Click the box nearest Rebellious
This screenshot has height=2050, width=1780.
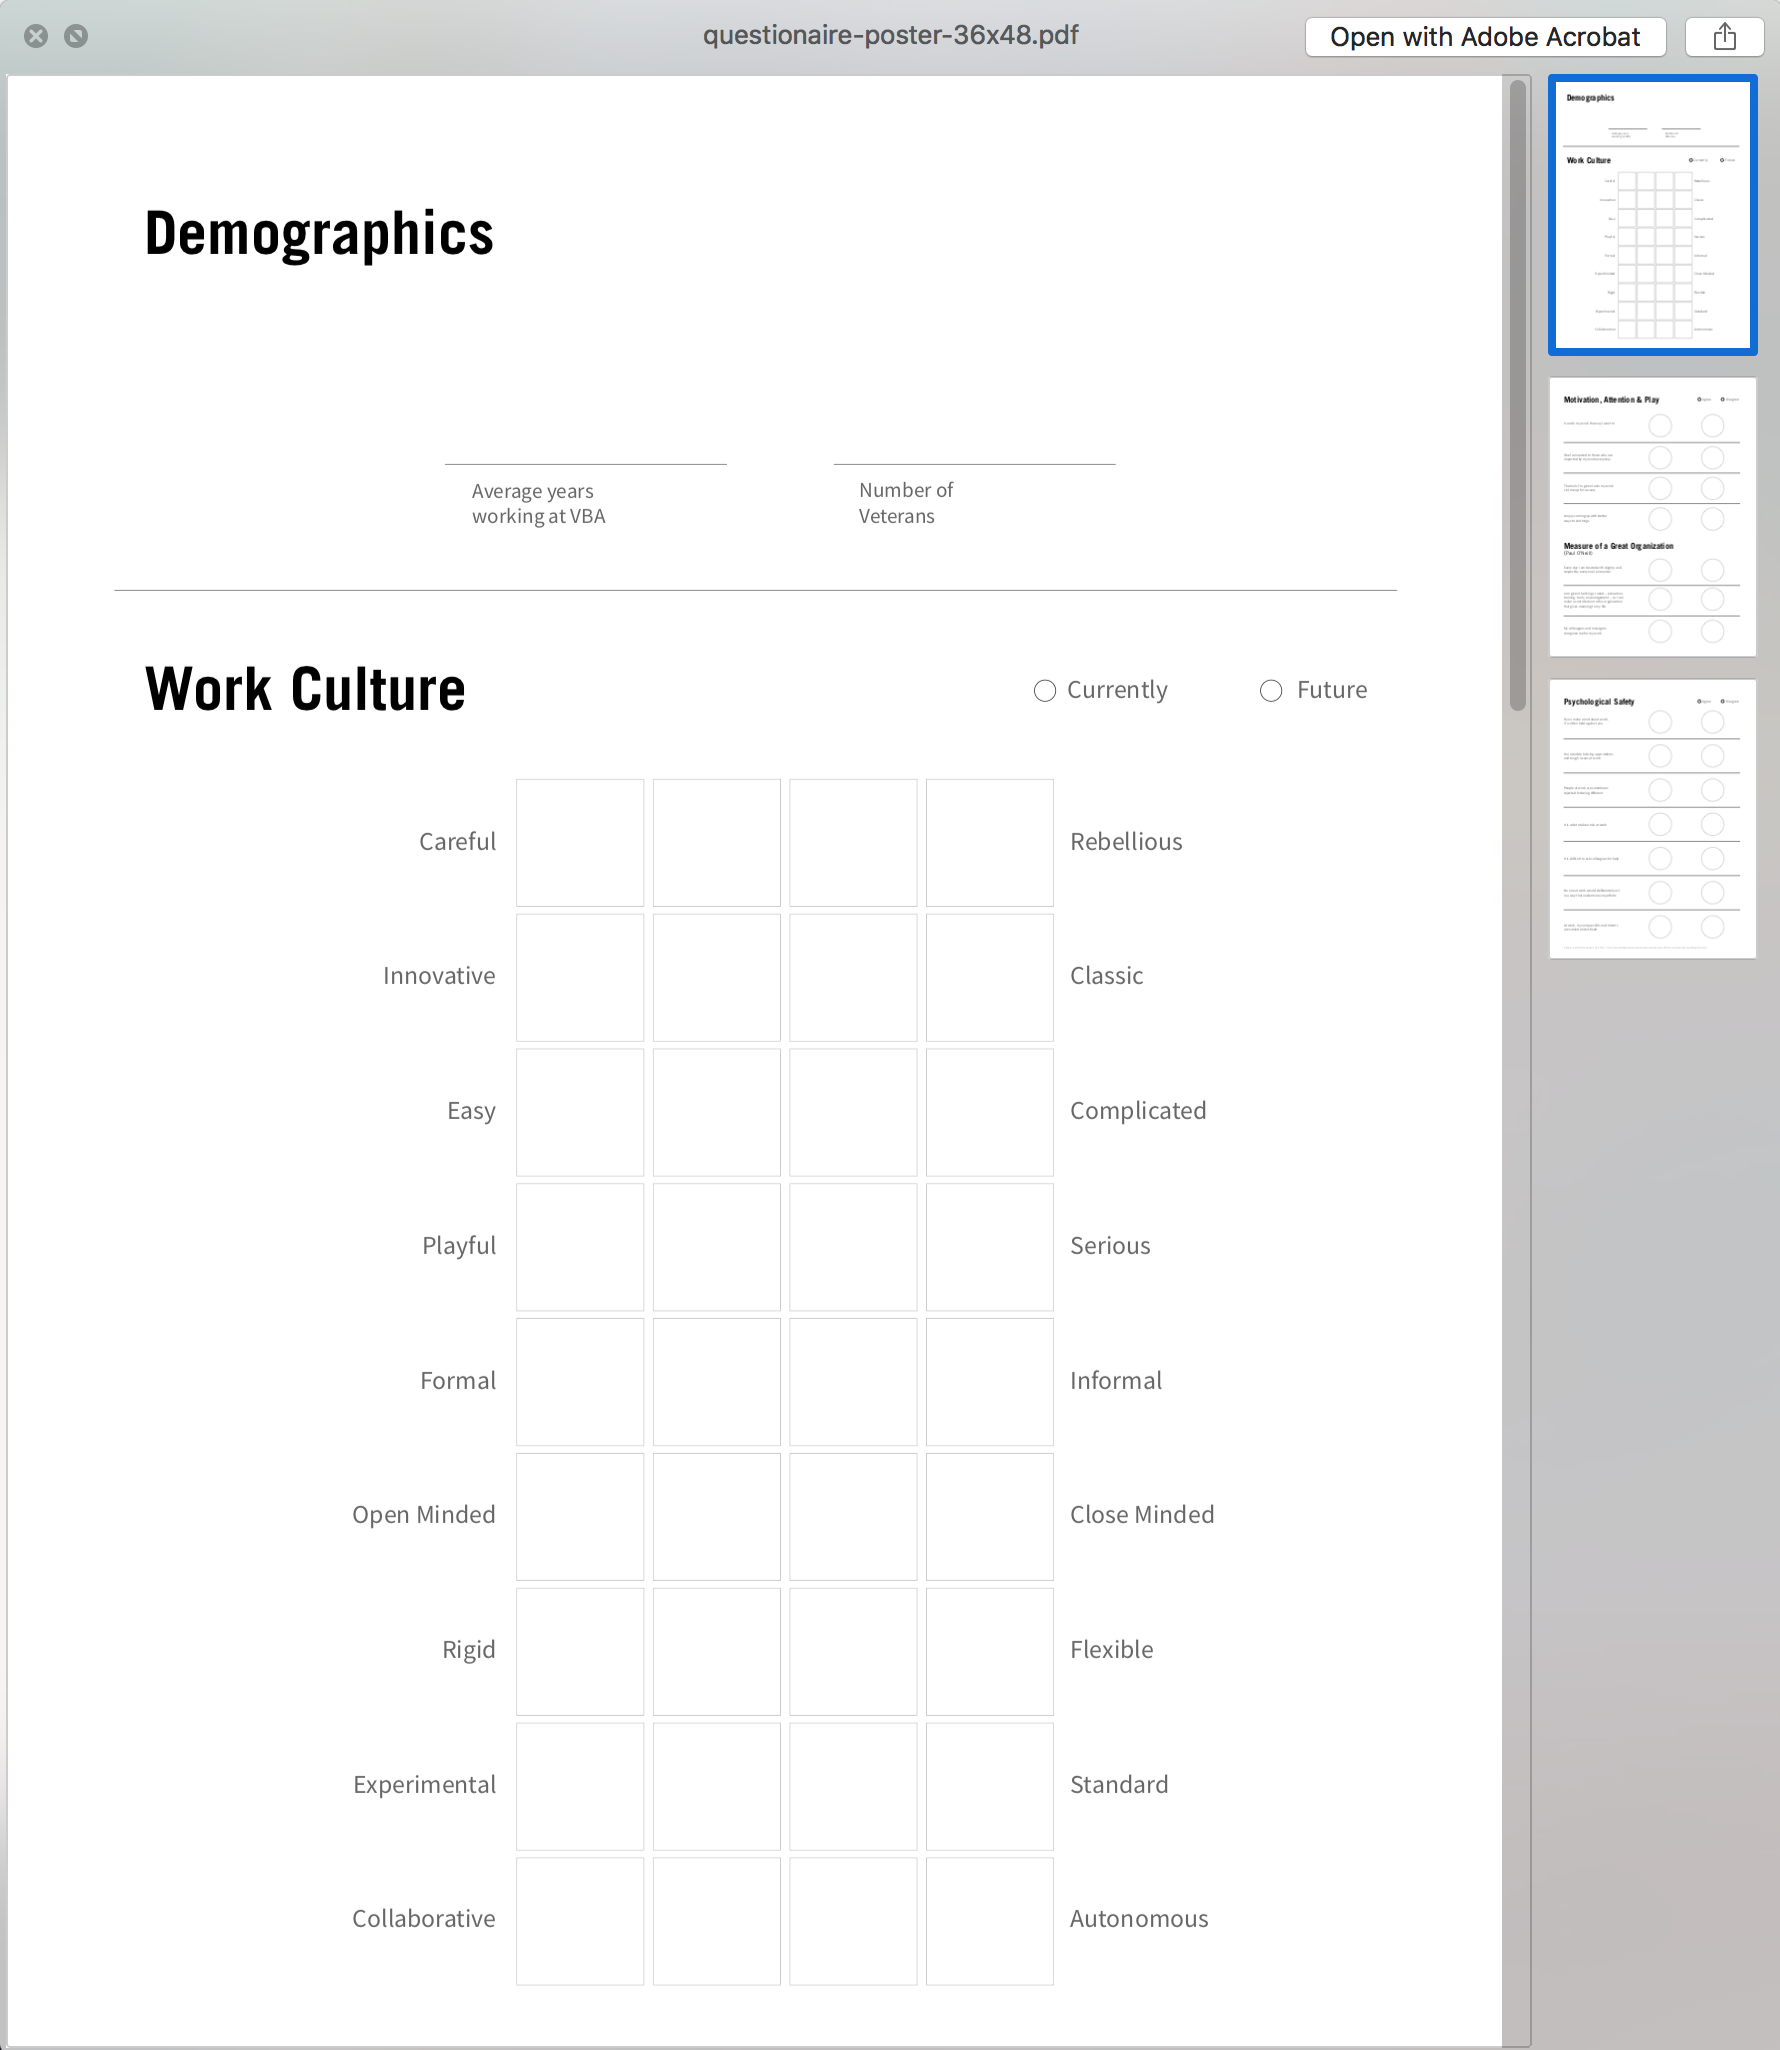click(x=989, y=843)
